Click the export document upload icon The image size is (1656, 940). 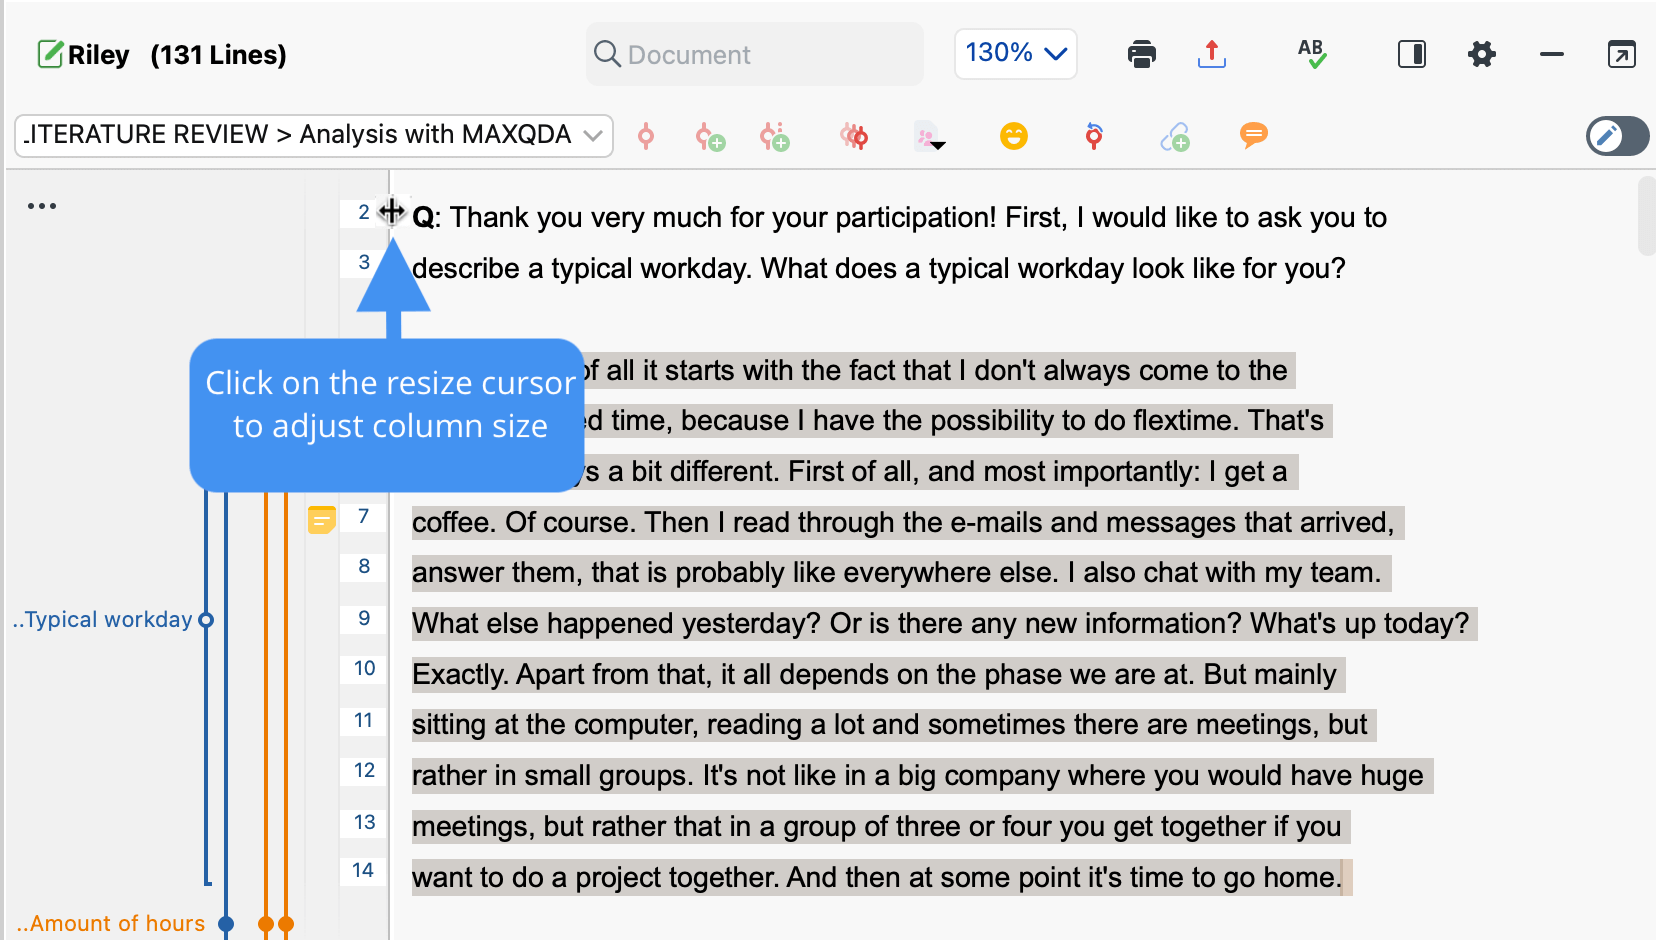click(1211, 54)
